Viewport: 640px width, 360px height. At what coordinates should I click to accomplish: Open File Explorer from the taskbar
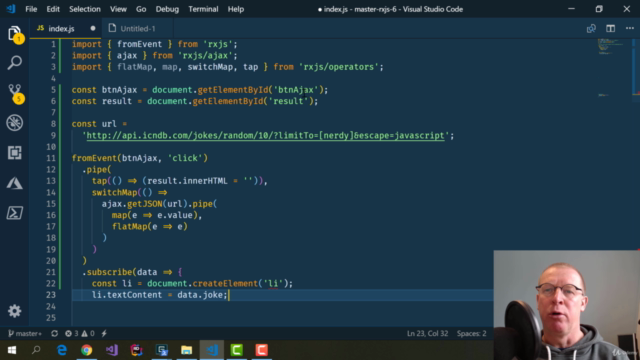pyautogui.click(x=187, y=350)
